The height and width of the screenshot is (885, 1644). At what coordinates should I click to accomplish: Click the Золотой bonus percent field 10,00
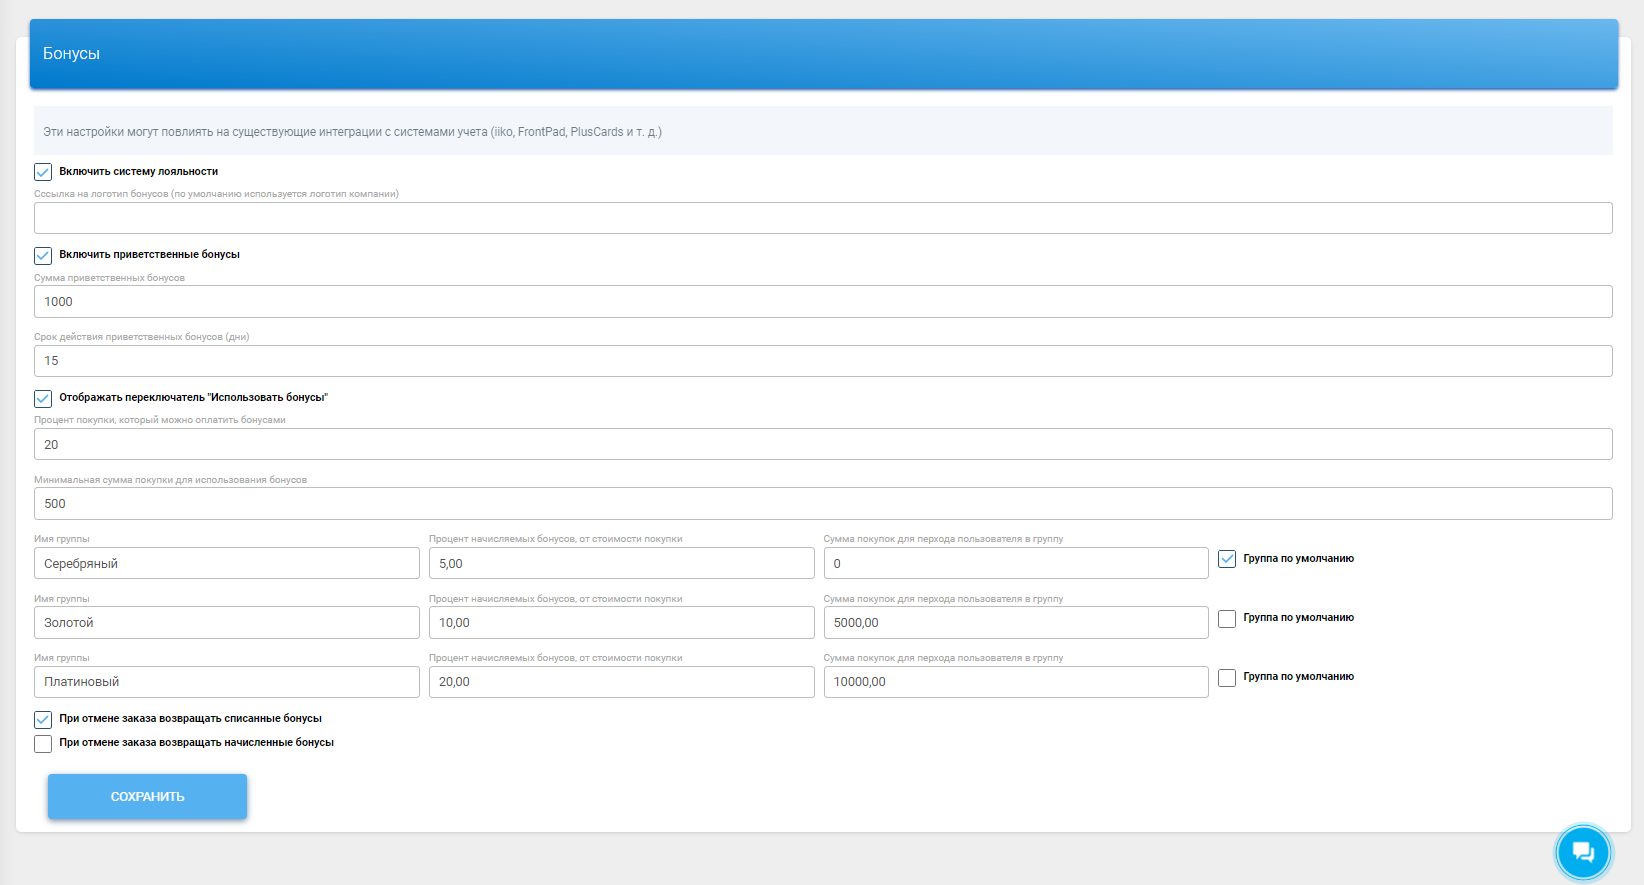(x=621, y=623)
